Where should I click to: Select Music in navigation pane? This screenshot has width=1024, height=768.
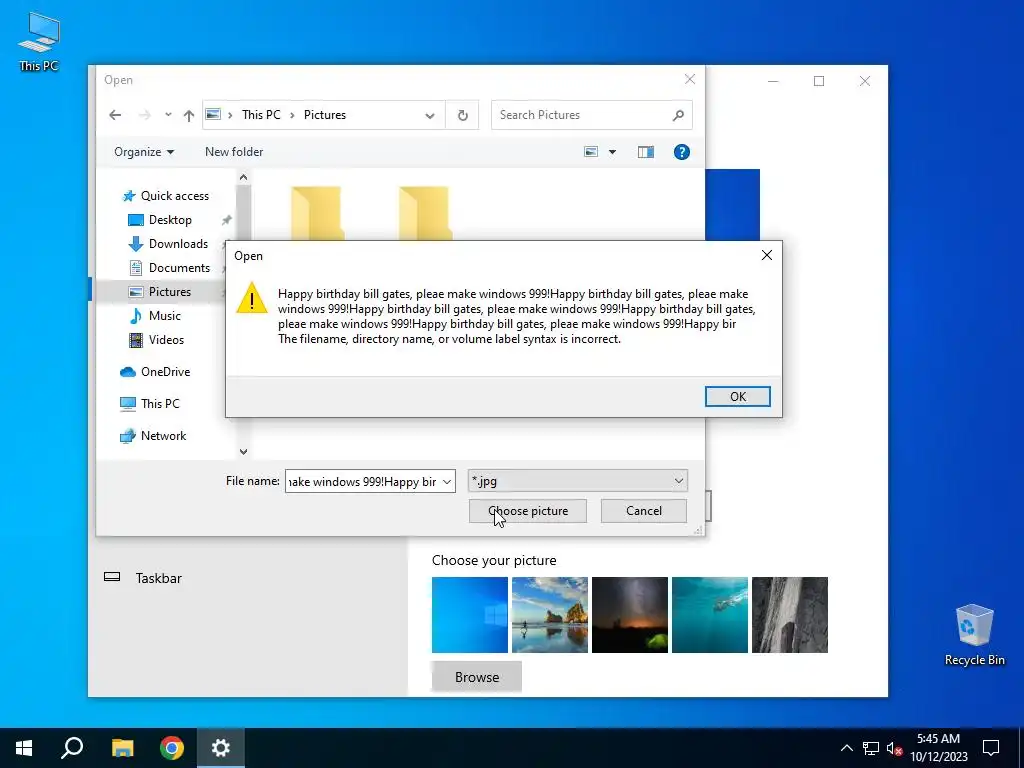[x=155, y=315]
